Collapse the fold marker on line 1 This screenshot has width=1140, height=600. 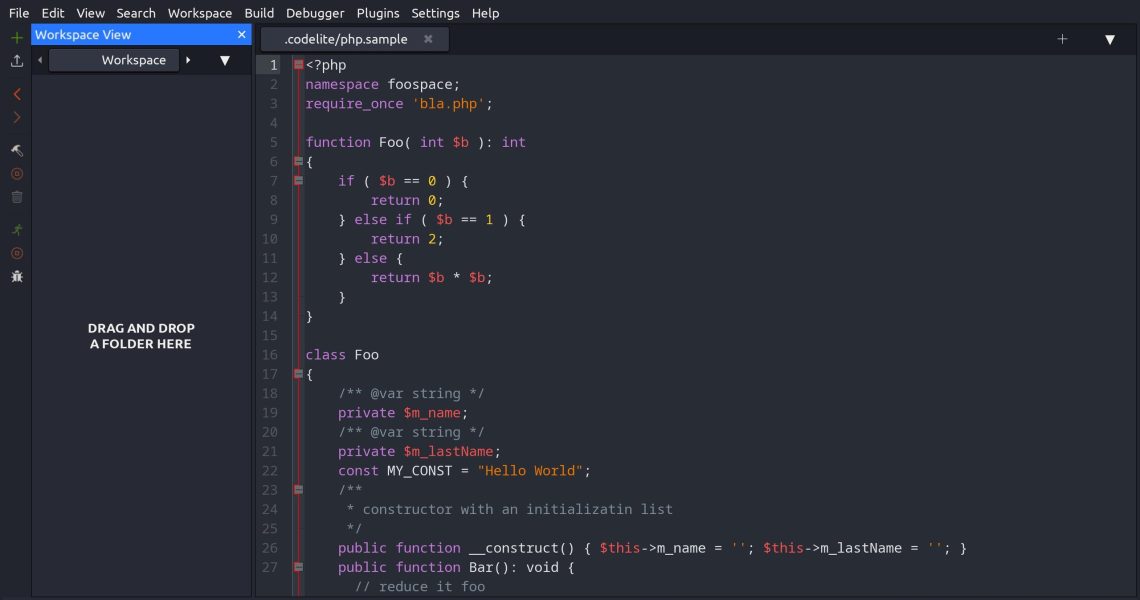click(298, 65)
